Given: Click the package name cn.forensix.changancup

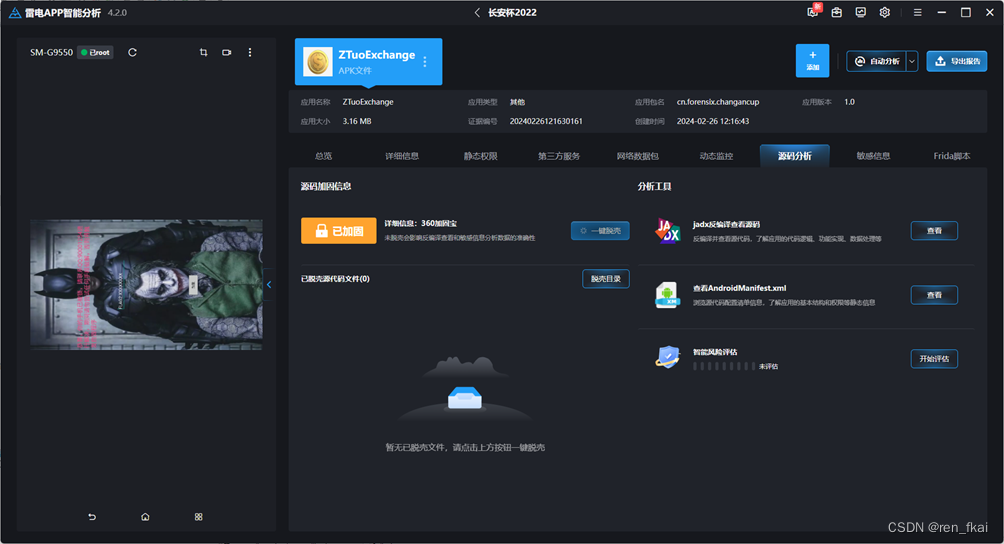Looking at the screenshot, I should point(718,102).
